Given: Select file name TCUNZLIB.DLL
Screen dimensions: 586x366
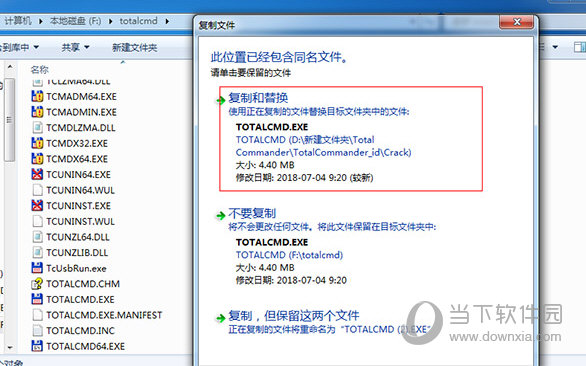Looking at the screenshot, I should [x=77, y=253].
